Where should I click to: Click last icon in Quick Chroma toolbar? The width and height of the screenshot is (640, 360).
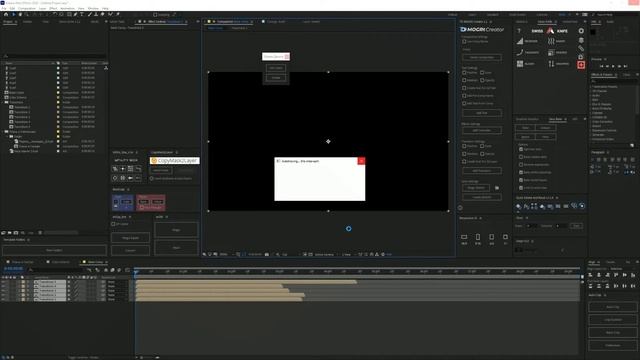tap(582, 206)
